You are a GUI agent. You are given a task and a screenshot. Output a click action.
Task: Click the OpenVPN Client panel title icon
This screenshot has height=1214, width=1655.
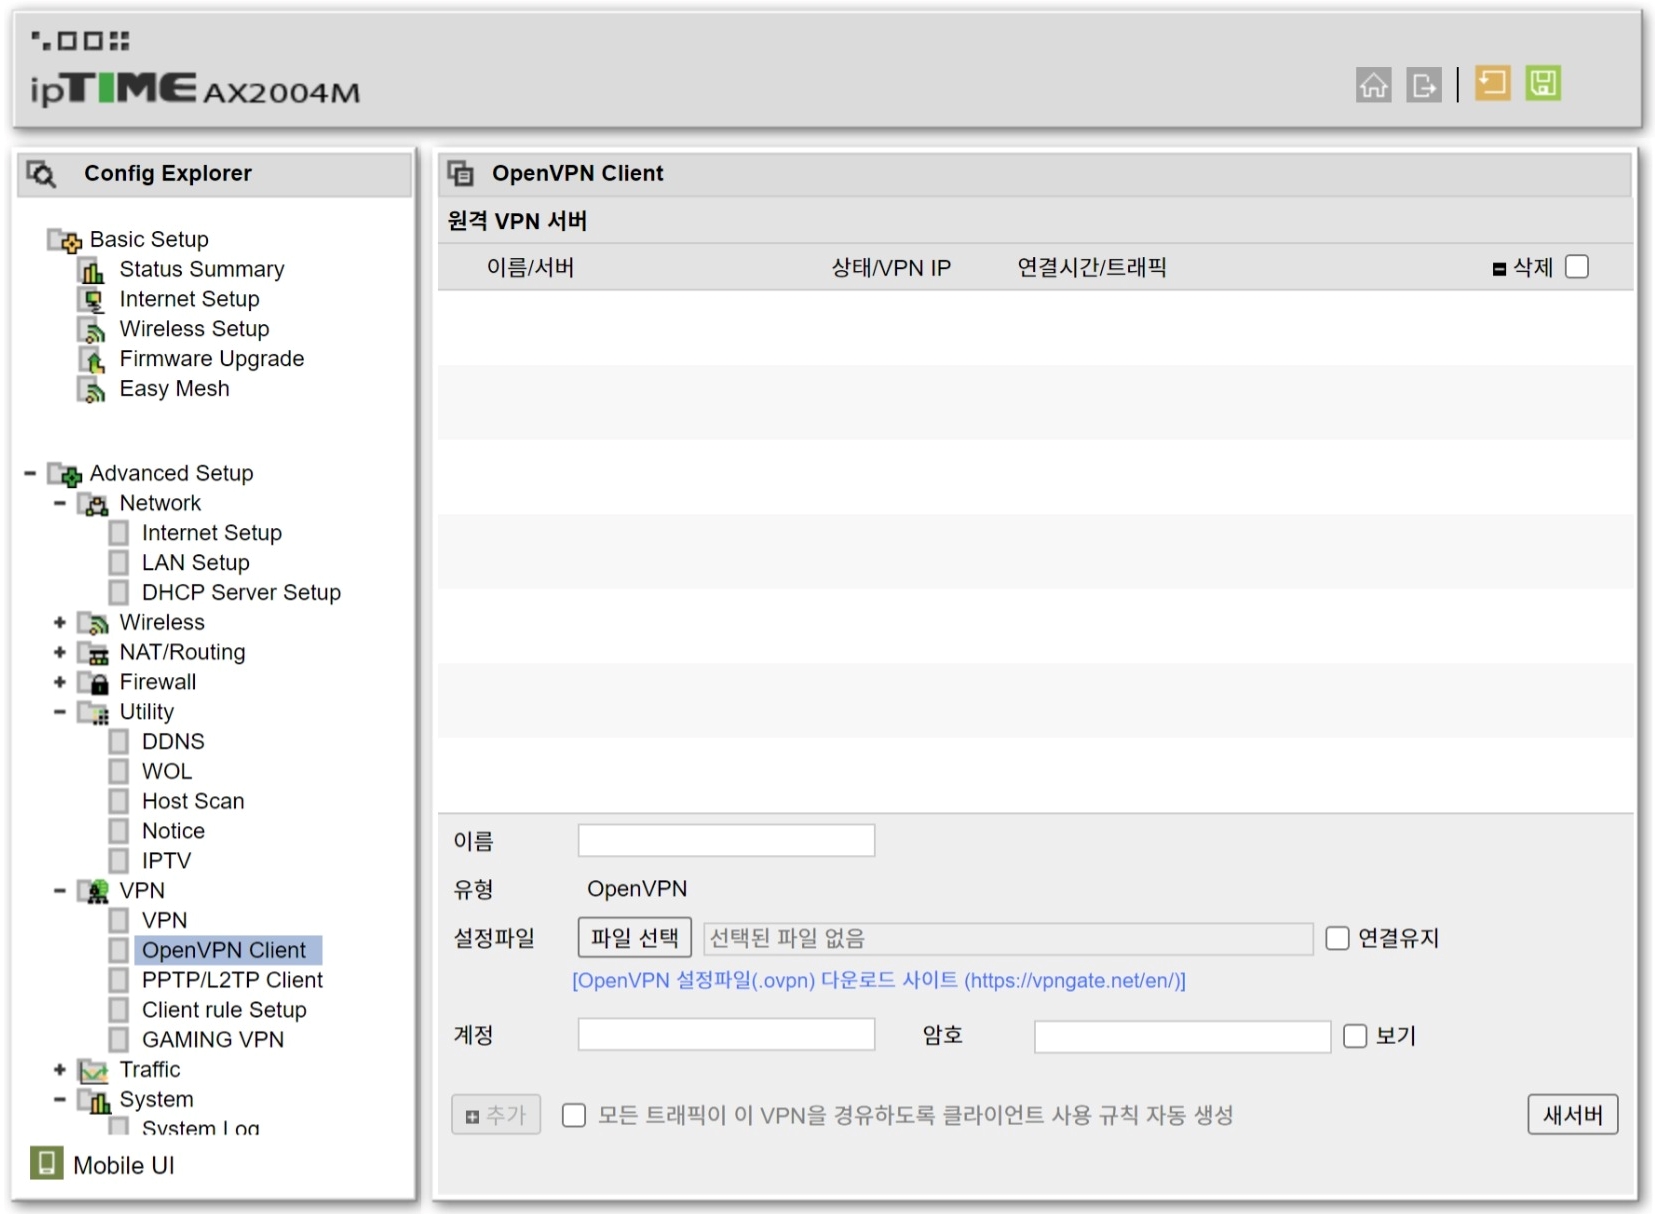pos(460,173)
